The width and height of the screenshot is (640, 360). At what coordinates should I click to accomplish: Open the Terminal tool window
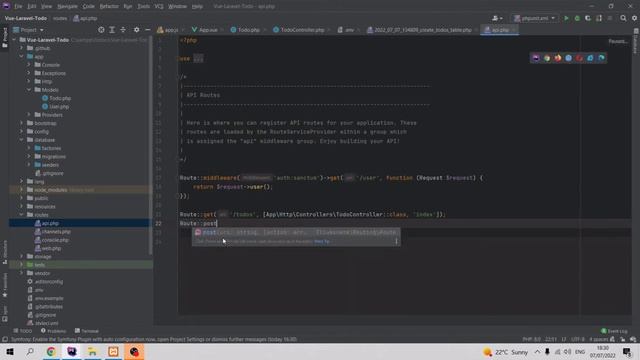(87, 331)
